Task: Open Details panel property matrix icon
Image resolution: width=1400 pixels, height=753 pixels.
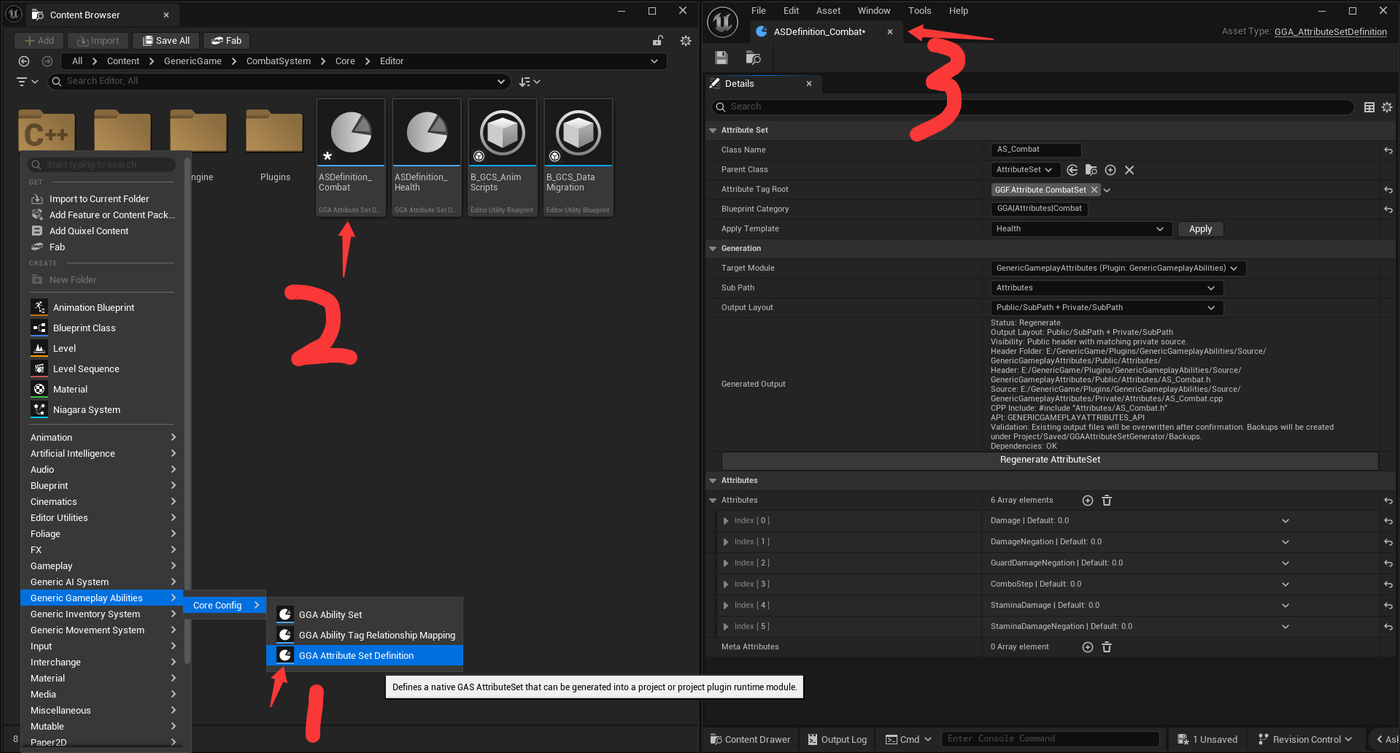Action: pos(1369,107)
